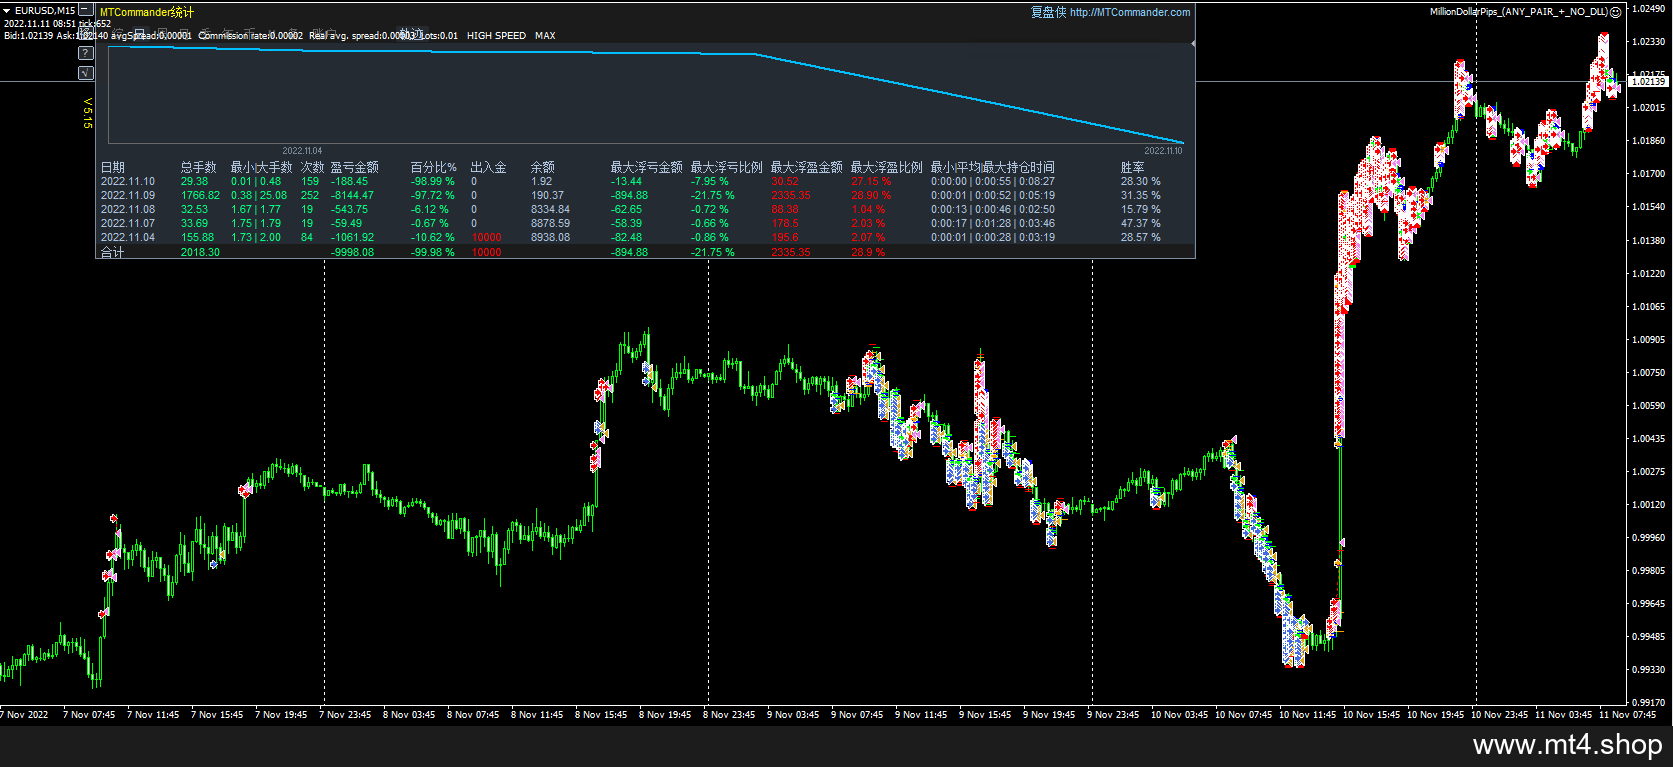This screenshot has height=767, width=1673.
Task: Click the 最大浮盈金额 column header
Action: coord(806,167)
